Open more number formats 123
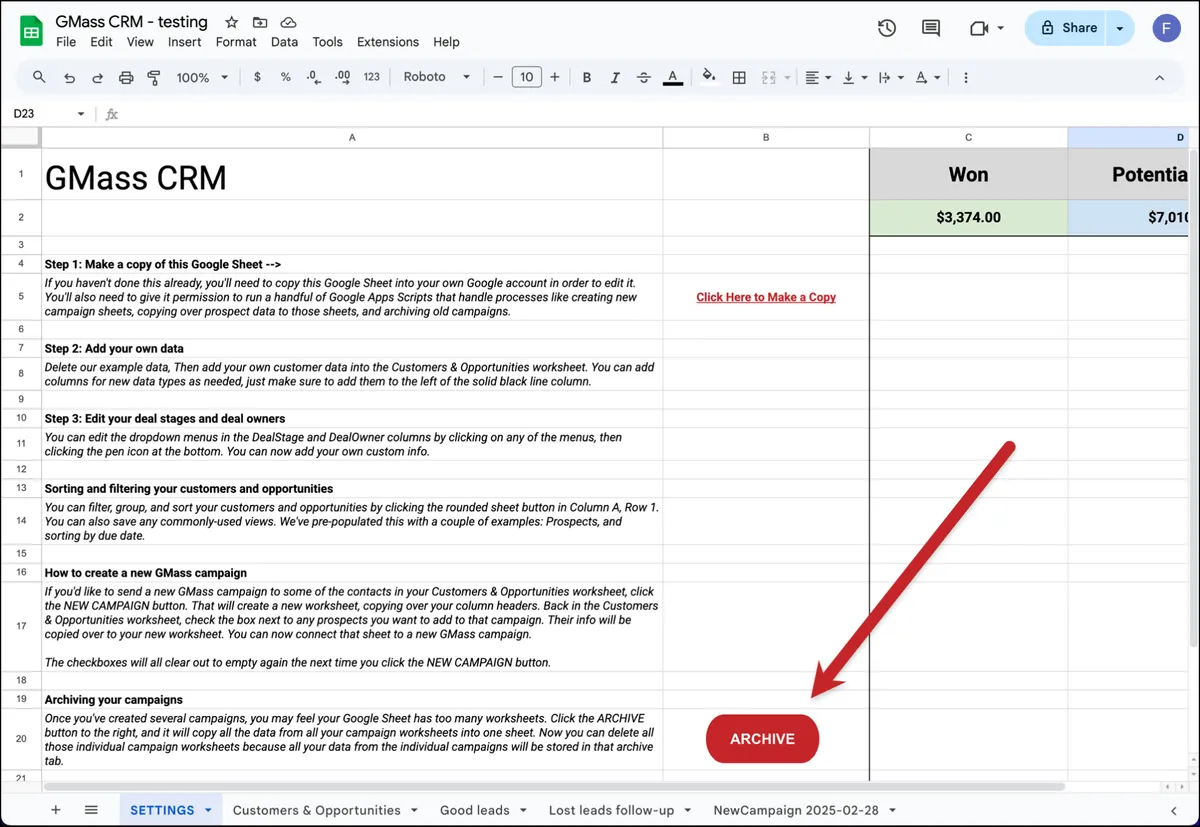Viewport: 1200px width, 827px height. (x=372, y=77)
